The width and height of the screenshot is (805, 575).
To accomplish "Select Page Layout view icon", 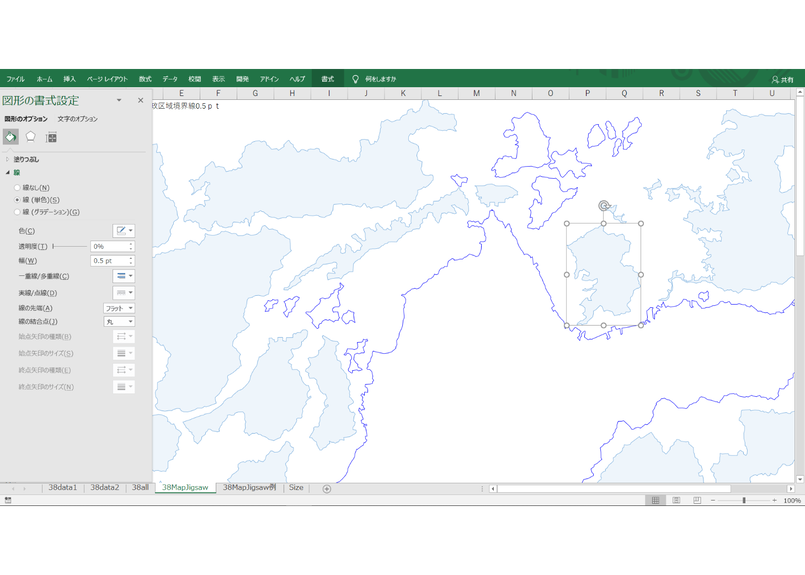I will [676, 500].
